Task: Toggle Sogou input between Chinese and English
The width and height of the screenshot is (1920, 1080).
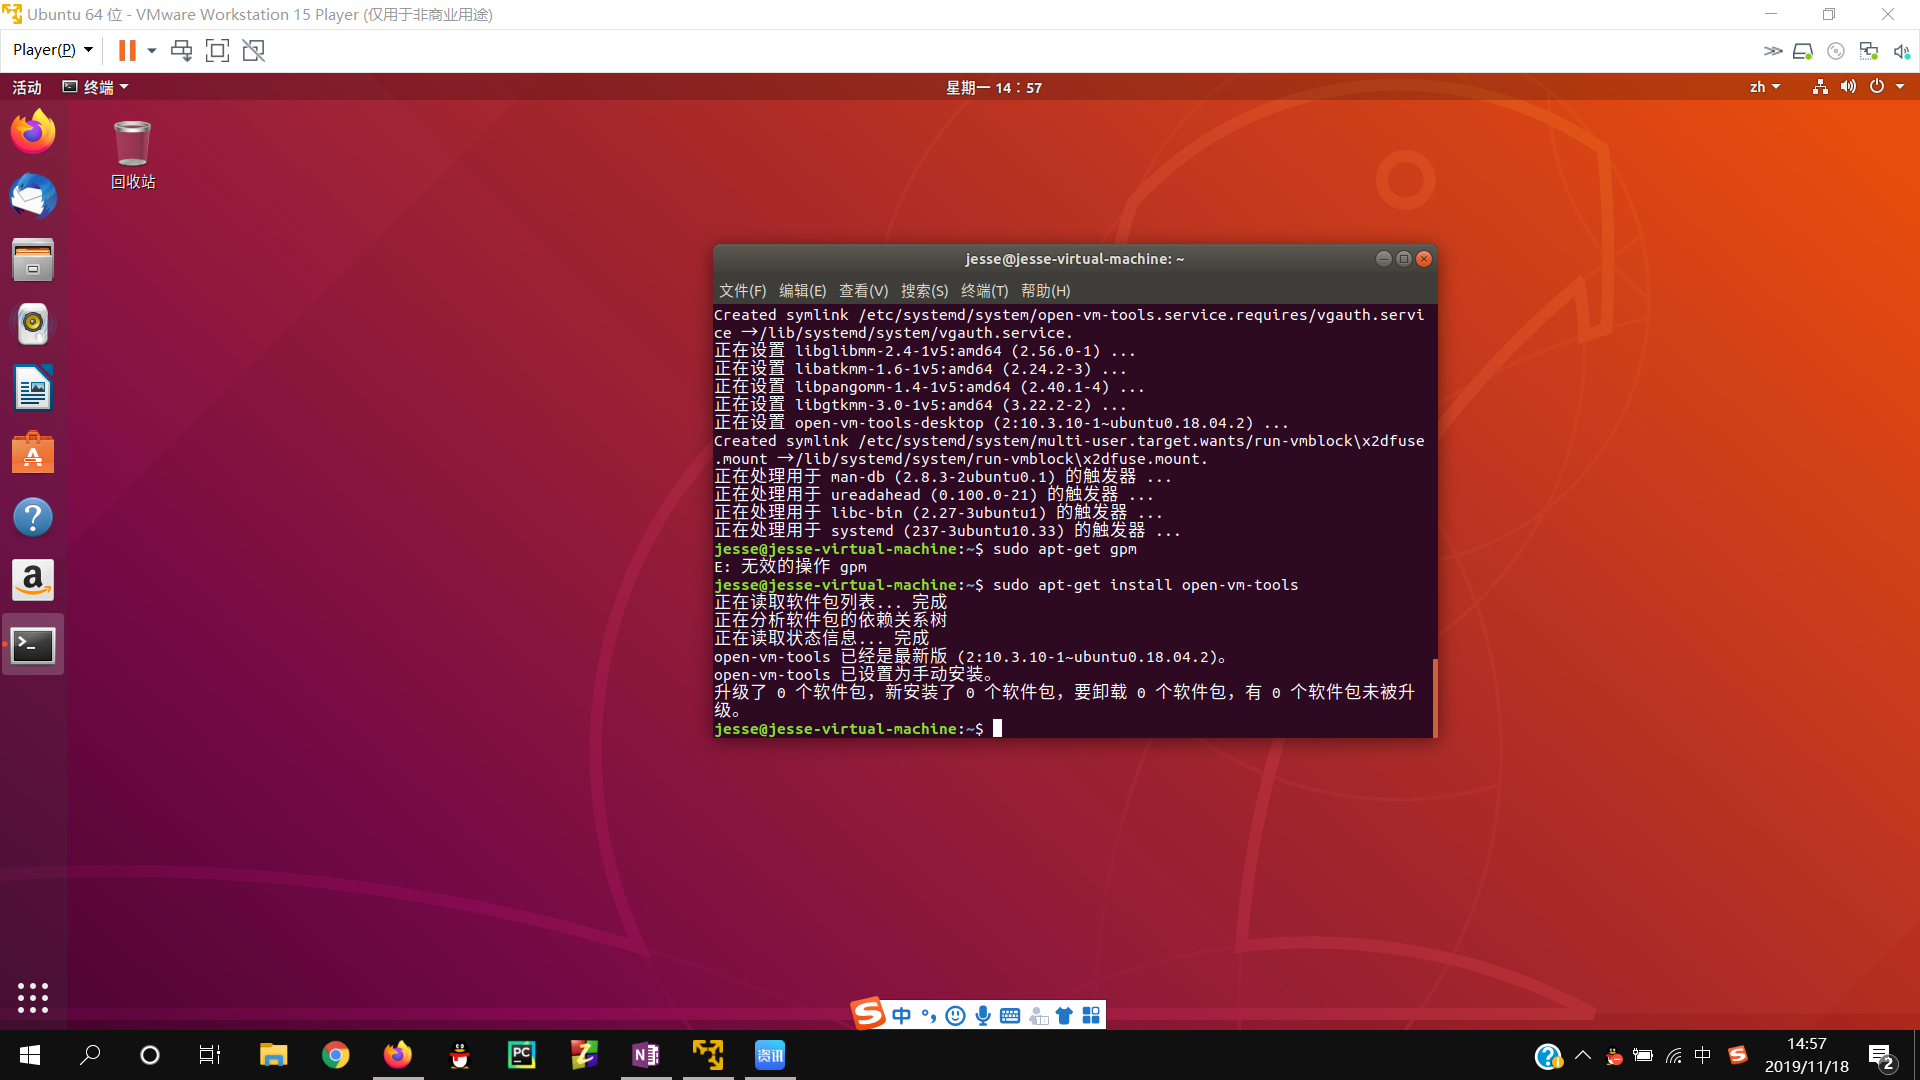Action: coord(902,1014)
